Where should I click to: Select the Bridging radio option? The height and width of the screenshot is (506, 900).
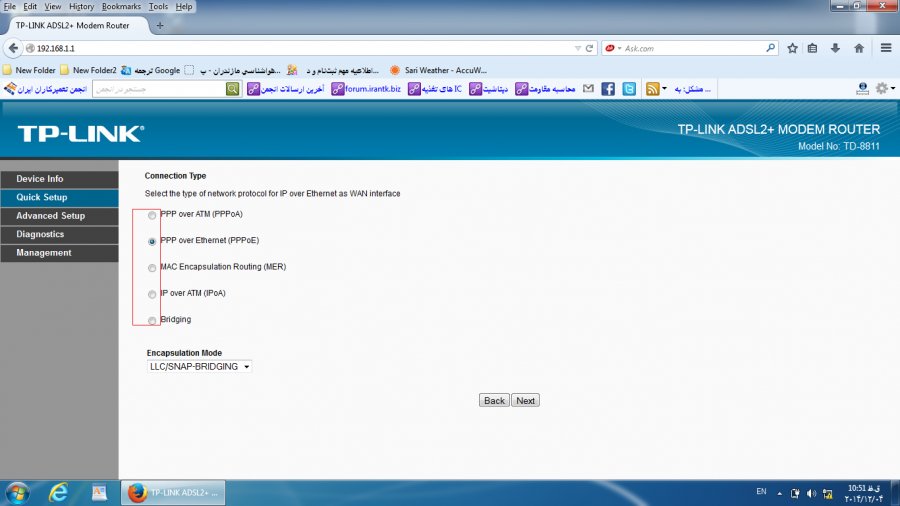click(152, 321)
